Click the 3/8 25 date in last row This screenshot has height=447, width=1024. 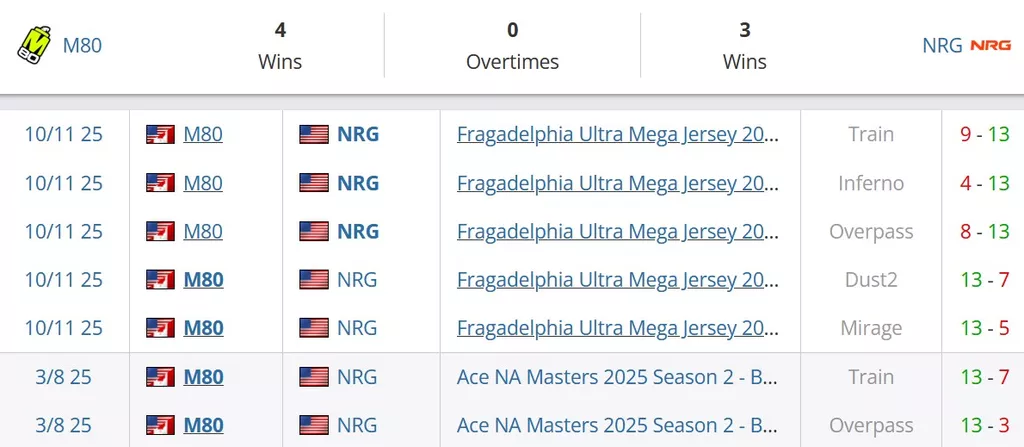[x=64, y=425]
